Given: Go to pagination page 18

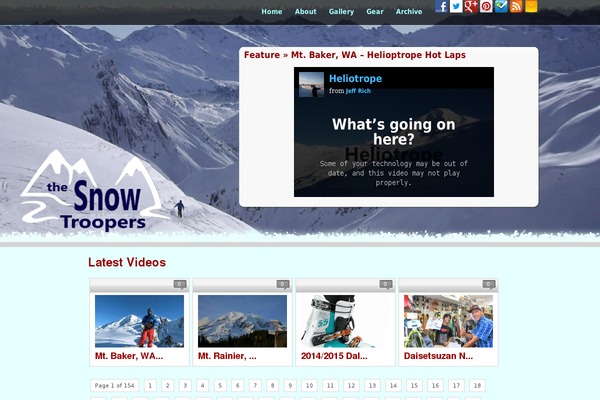Looking at the screenshot, I should (x=477, y=385).
